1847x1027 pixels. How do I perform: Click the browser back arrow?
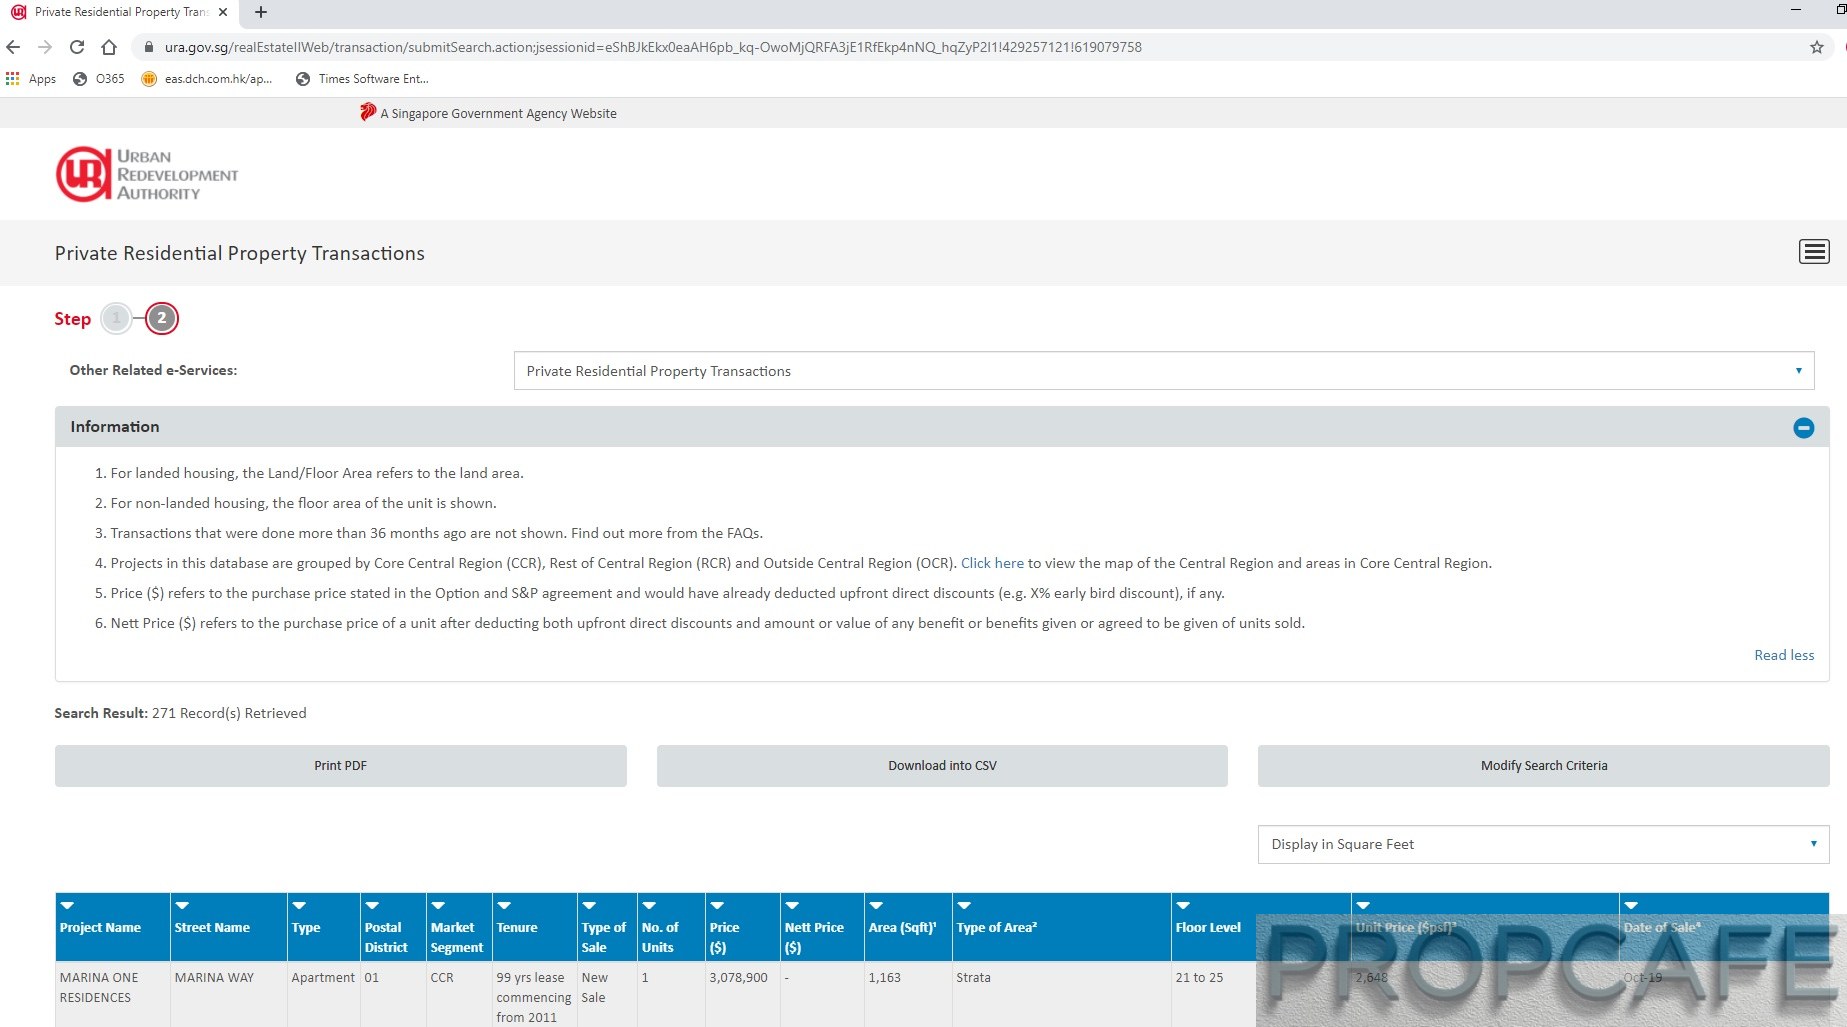click(13, 47)
